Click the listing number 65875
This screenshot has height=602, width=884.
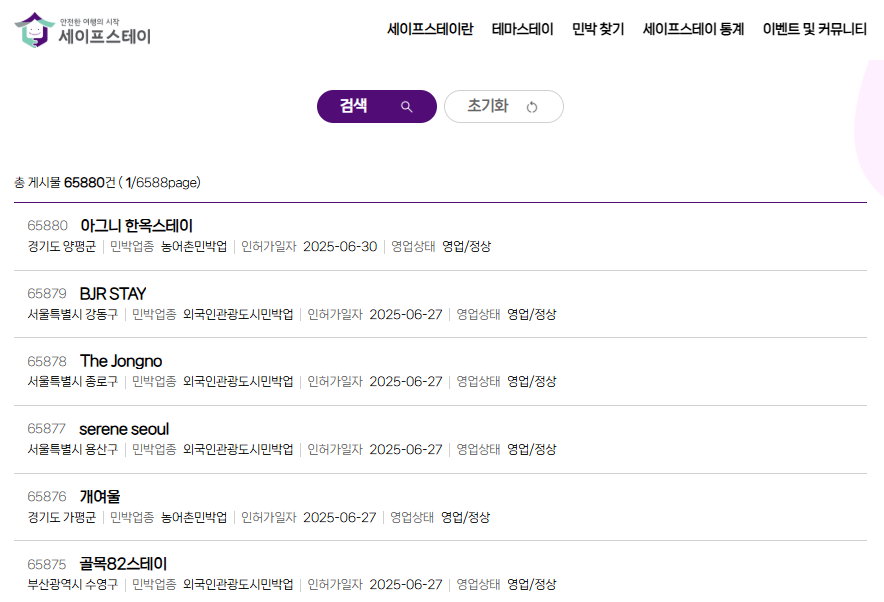(47, 564)
